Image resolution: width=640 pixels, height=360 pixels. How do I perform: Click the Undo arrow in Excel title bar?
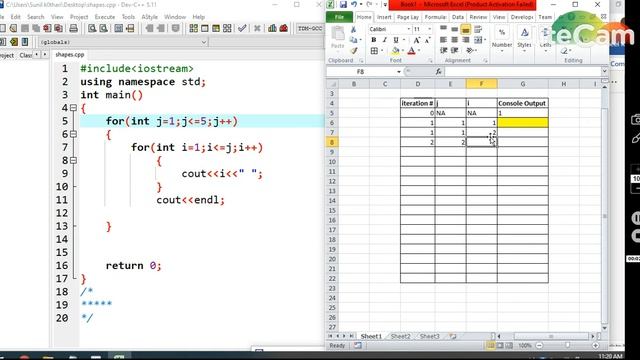pos(354,4)
